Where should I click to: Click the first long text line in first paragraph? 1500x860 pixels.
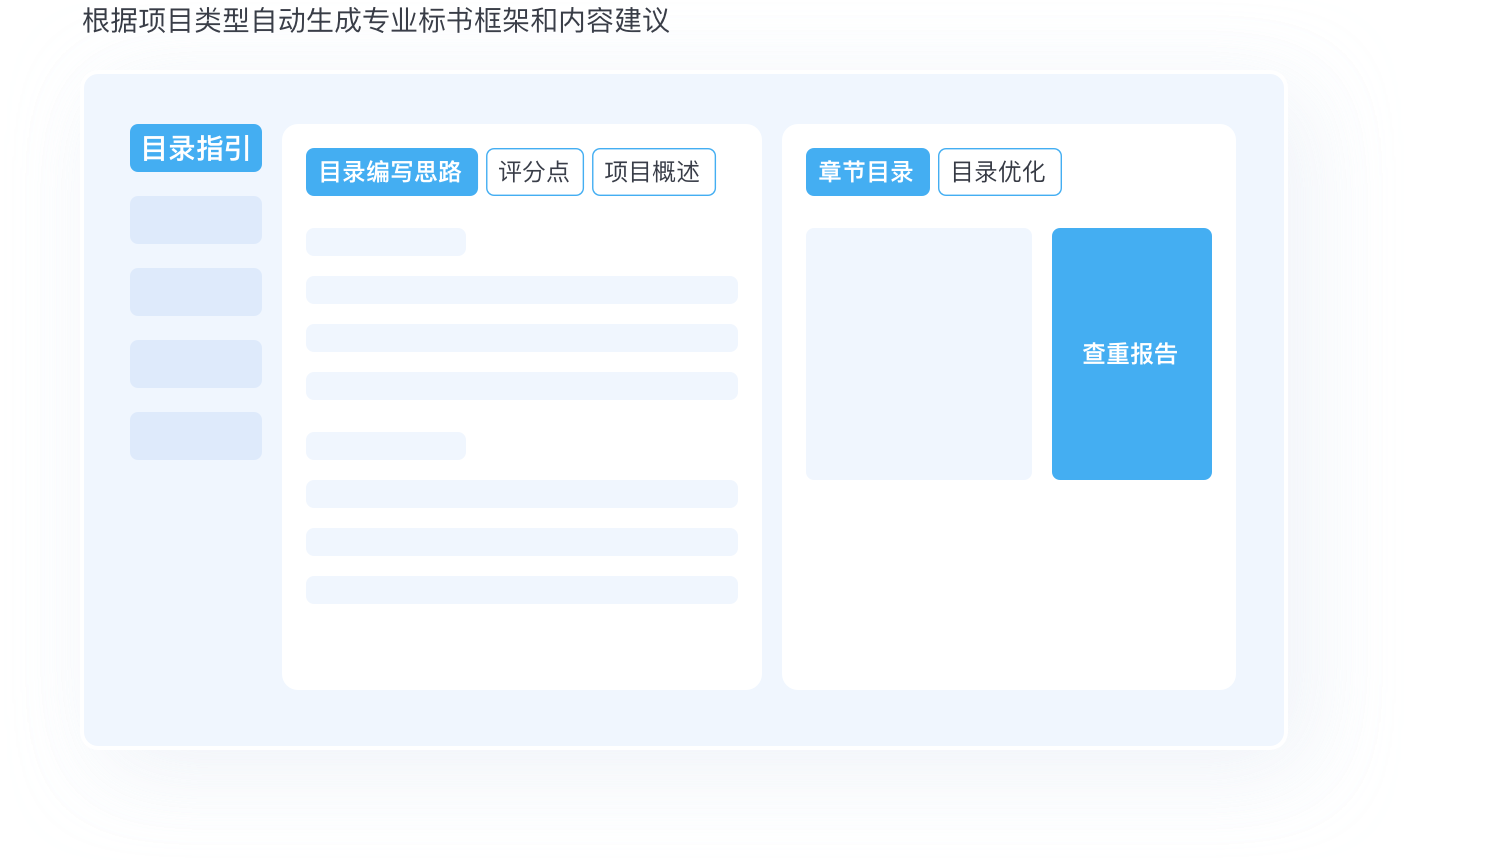coord(521,290)
